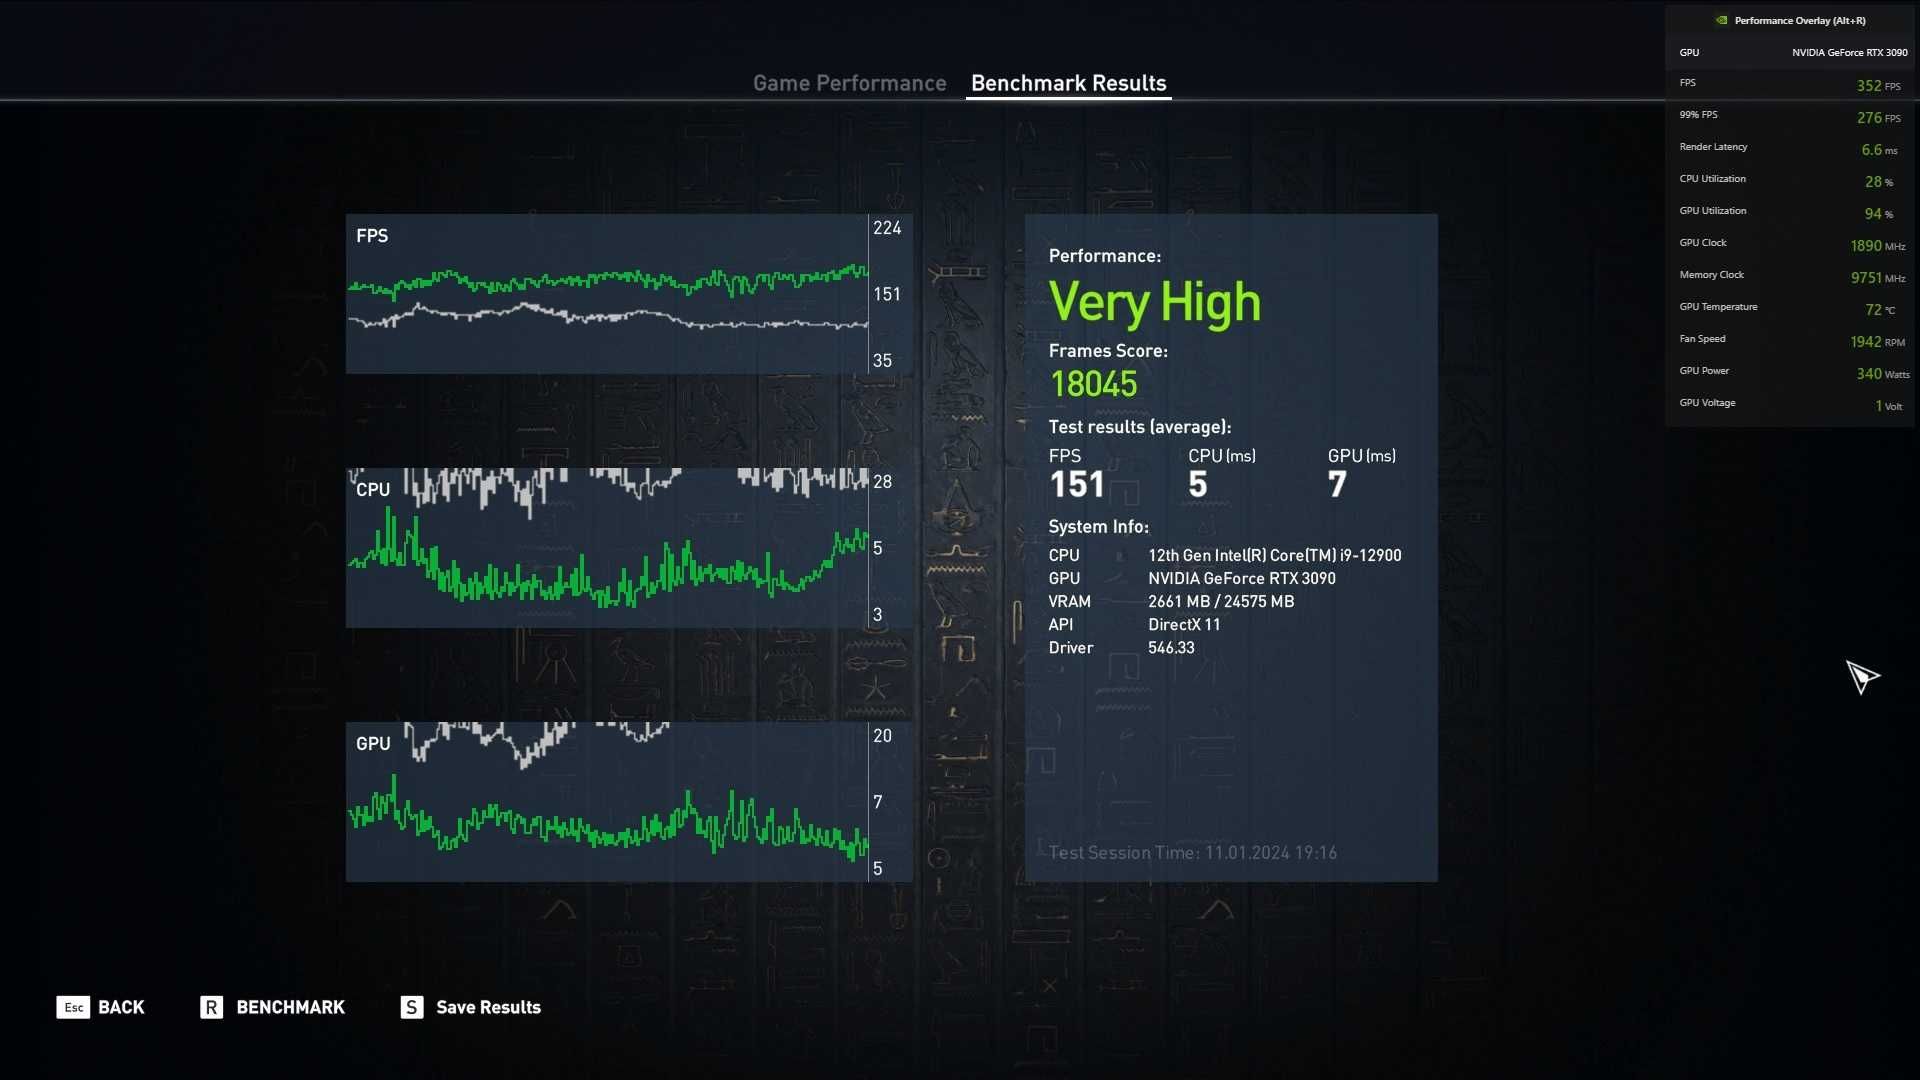This screenshot has width=1920, height=1080.
Task: Switch to the Game Performance tab
Action: [849, 83]
